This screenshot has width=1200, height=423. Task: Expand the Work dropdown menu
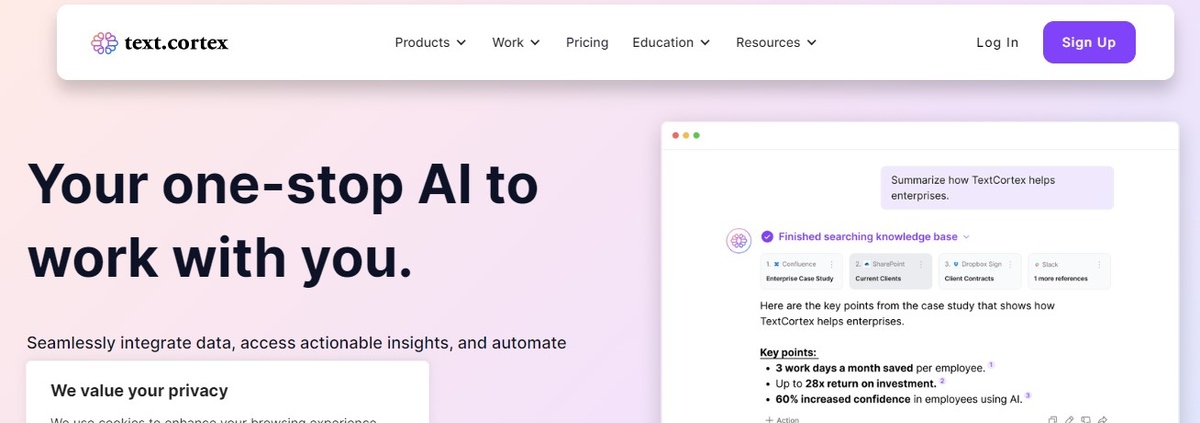pos(516,42)
